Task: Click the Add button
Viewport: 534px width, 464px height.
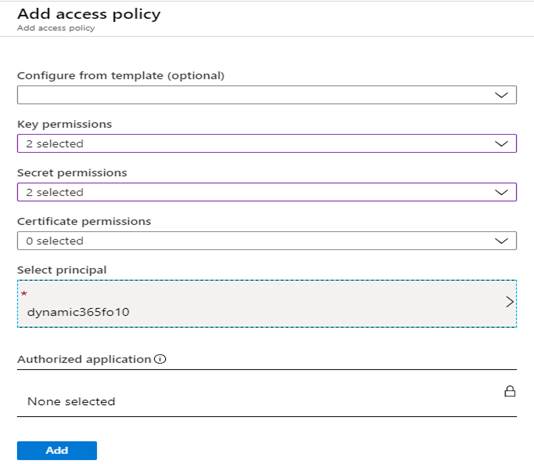Action: 57,450
